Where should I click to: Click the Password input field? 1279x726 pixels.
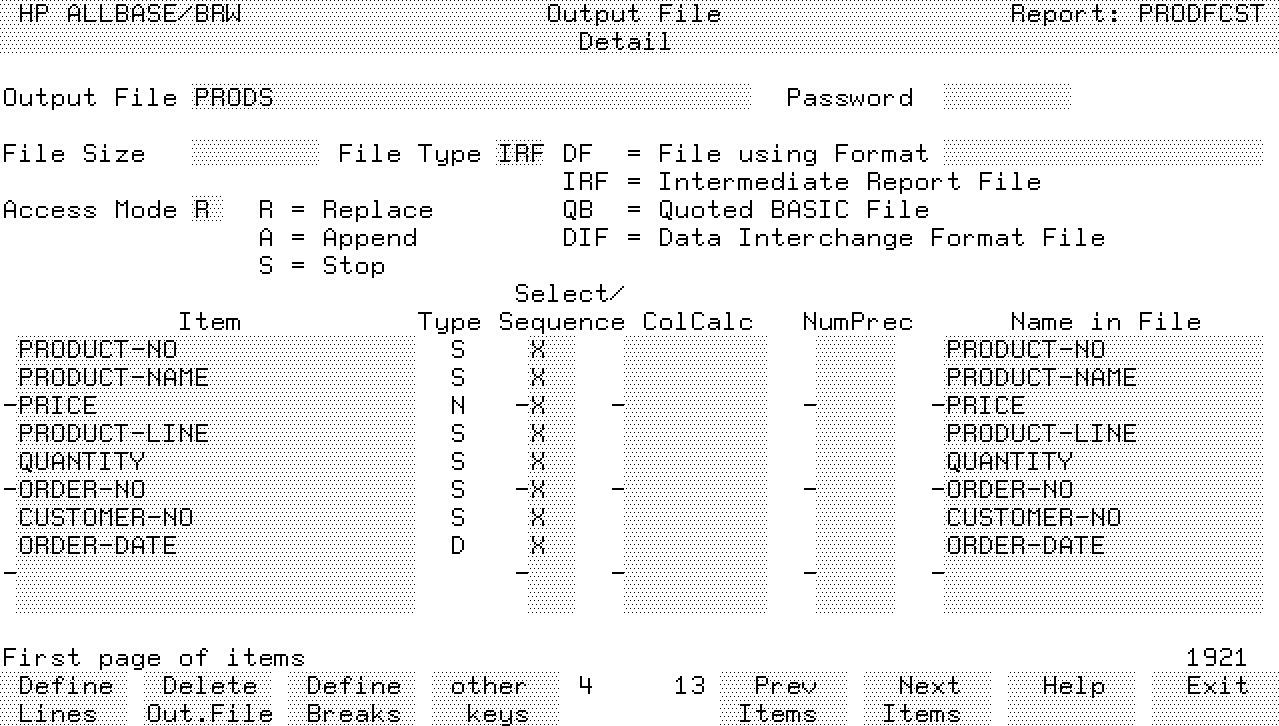tap(1006, 98)
